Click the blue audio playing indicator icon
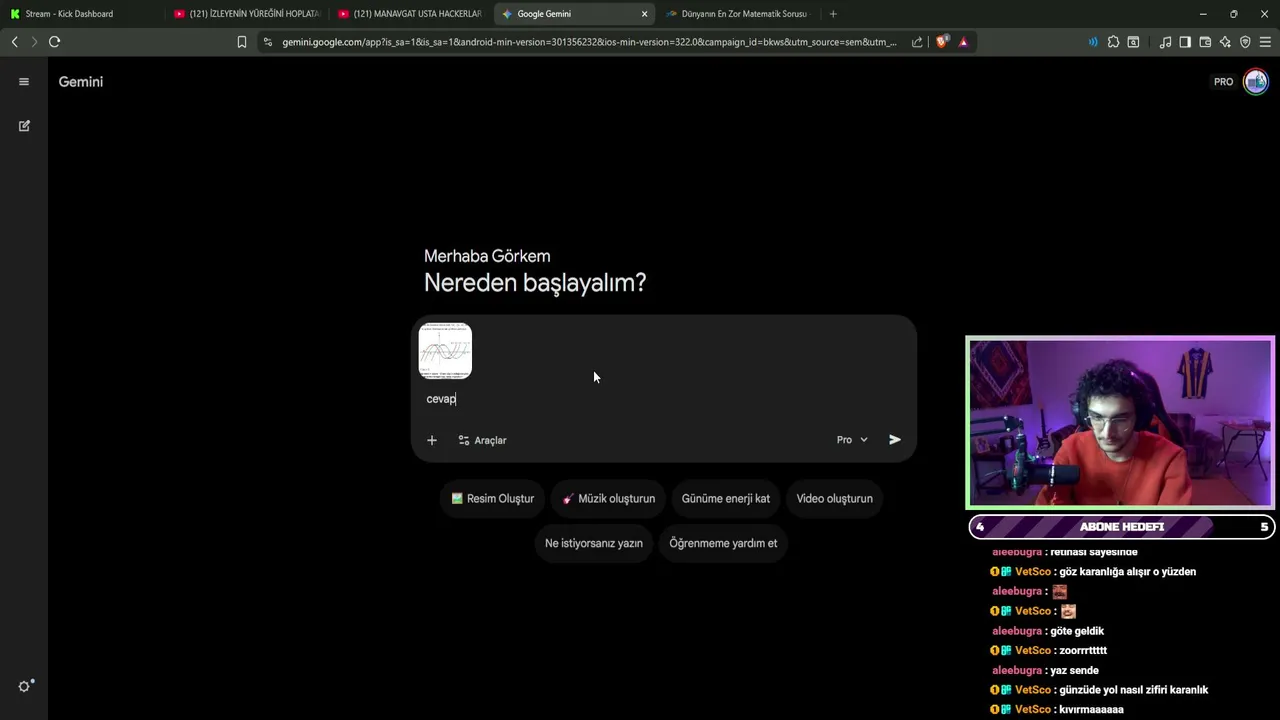 point(1093,42)
